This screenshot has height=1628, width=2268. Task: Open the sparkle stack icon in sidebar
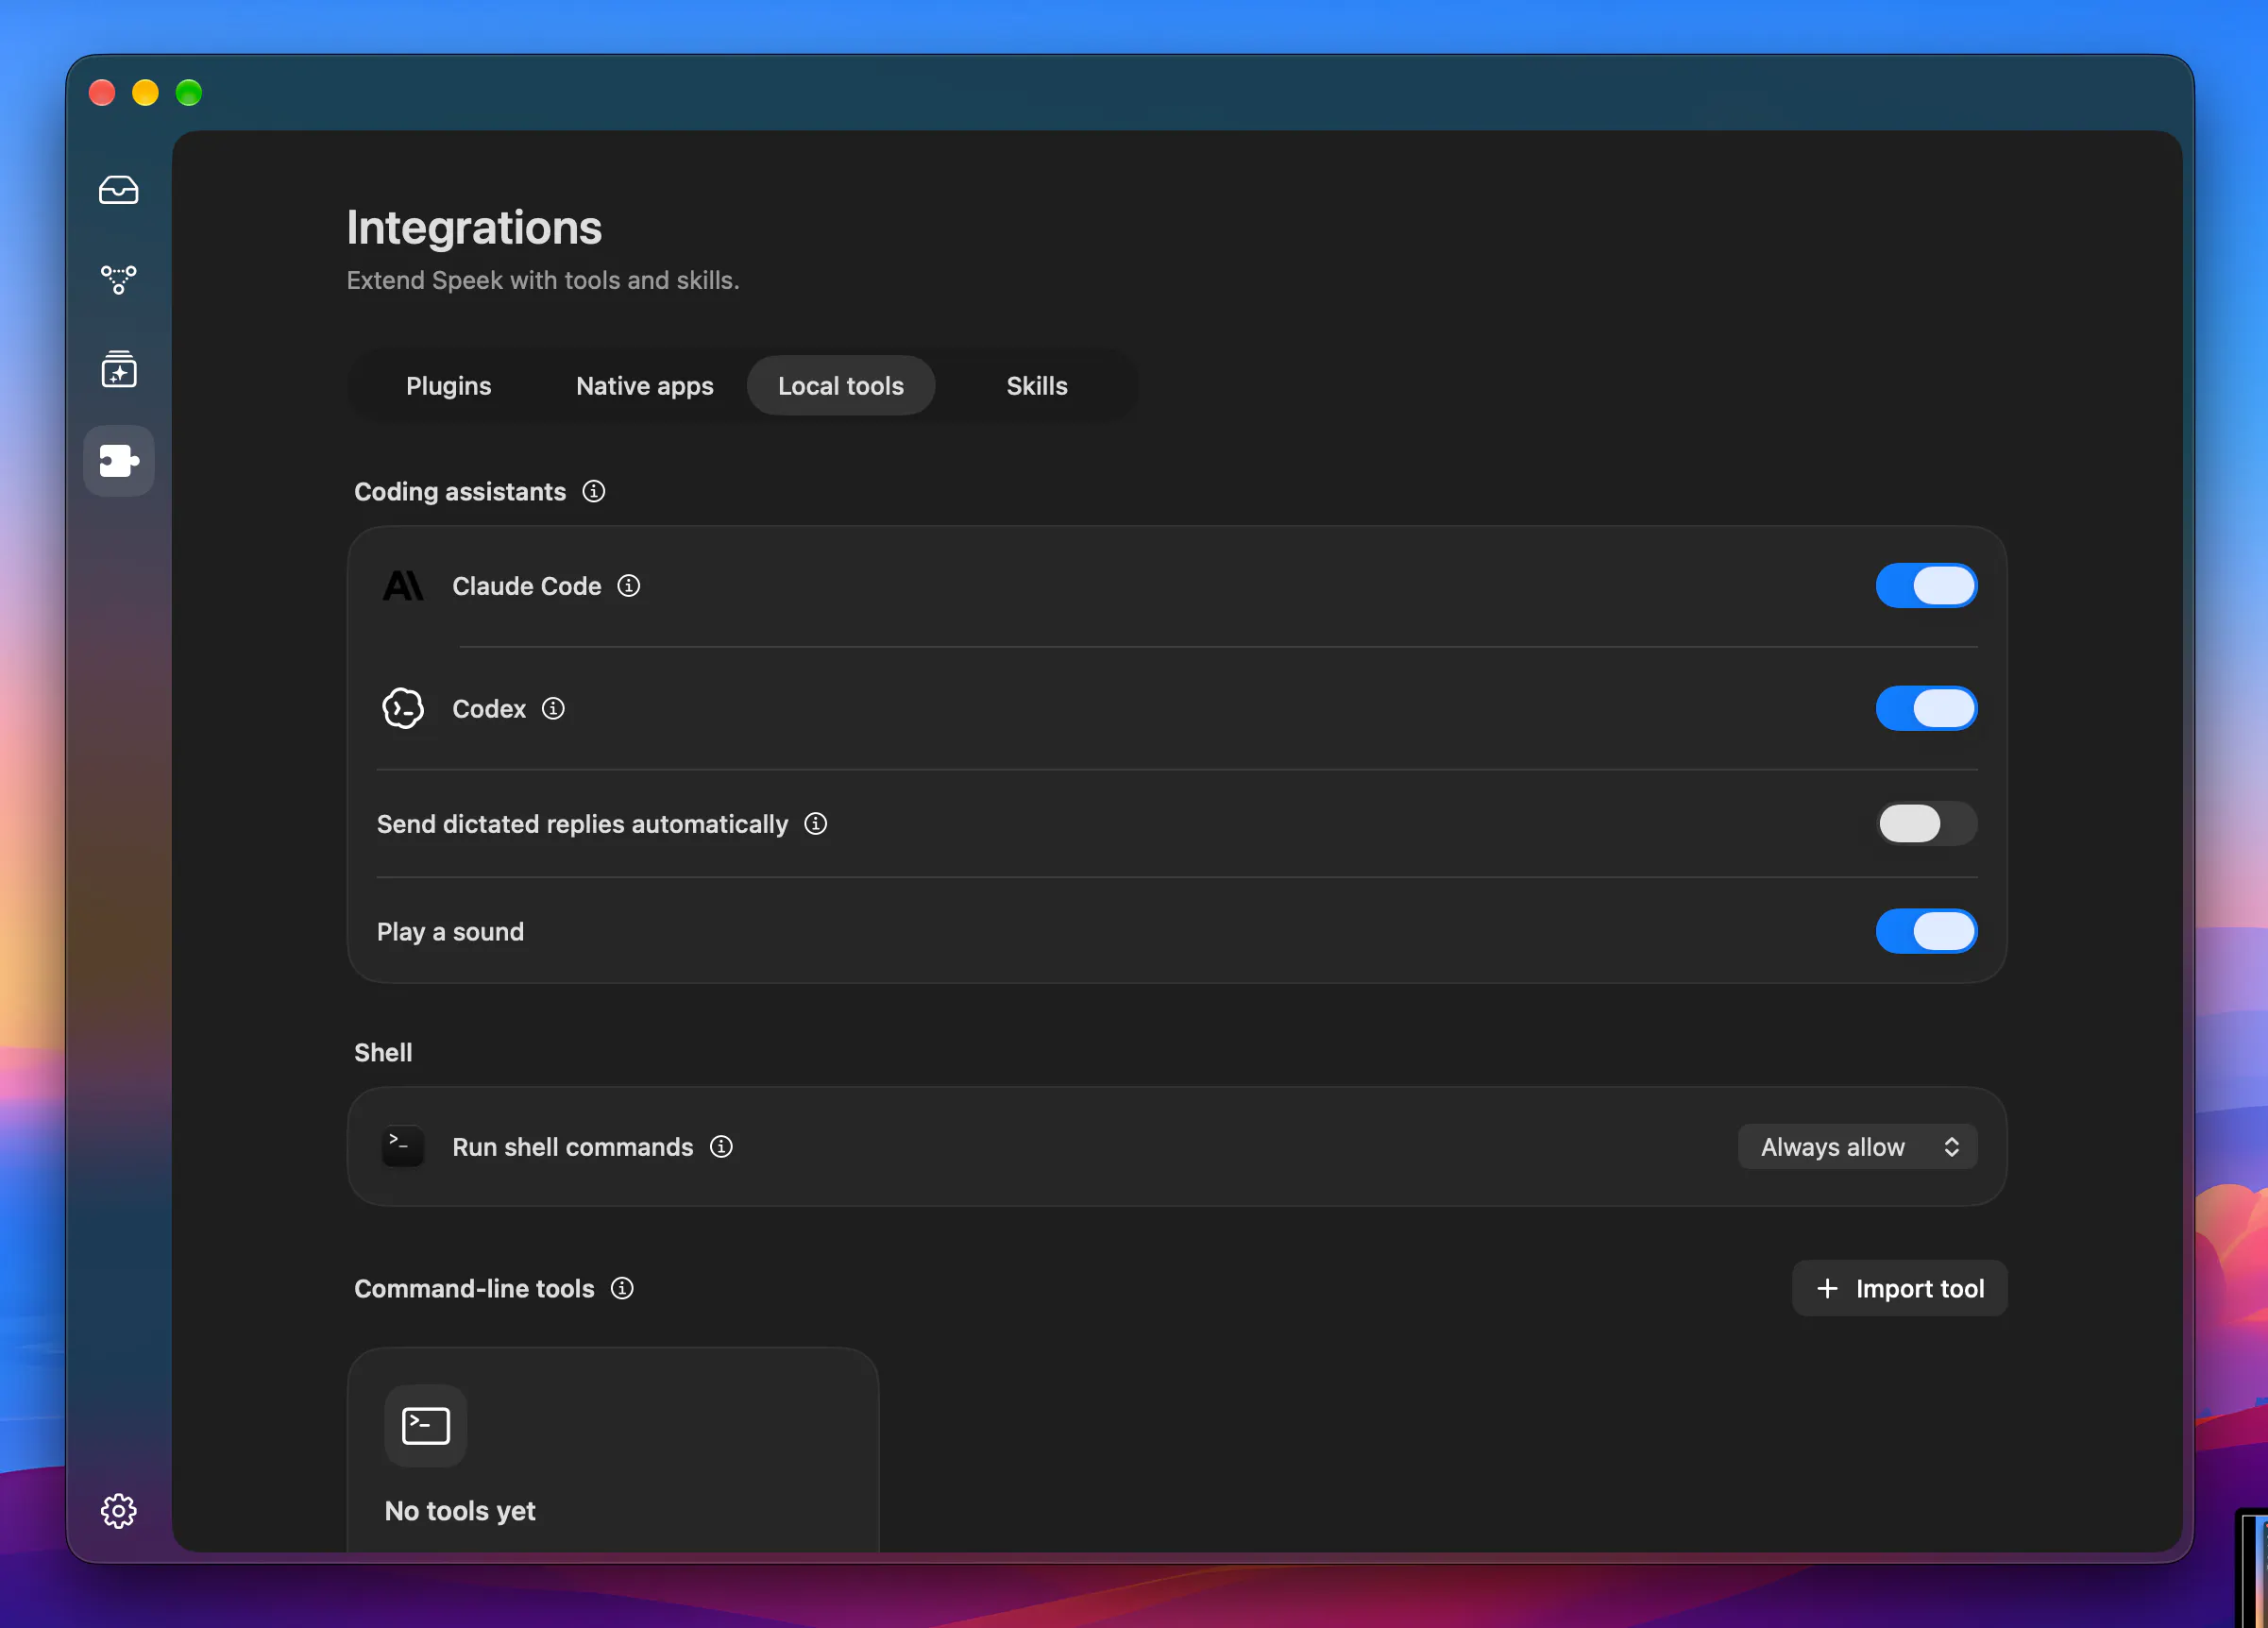pos(118,369)
